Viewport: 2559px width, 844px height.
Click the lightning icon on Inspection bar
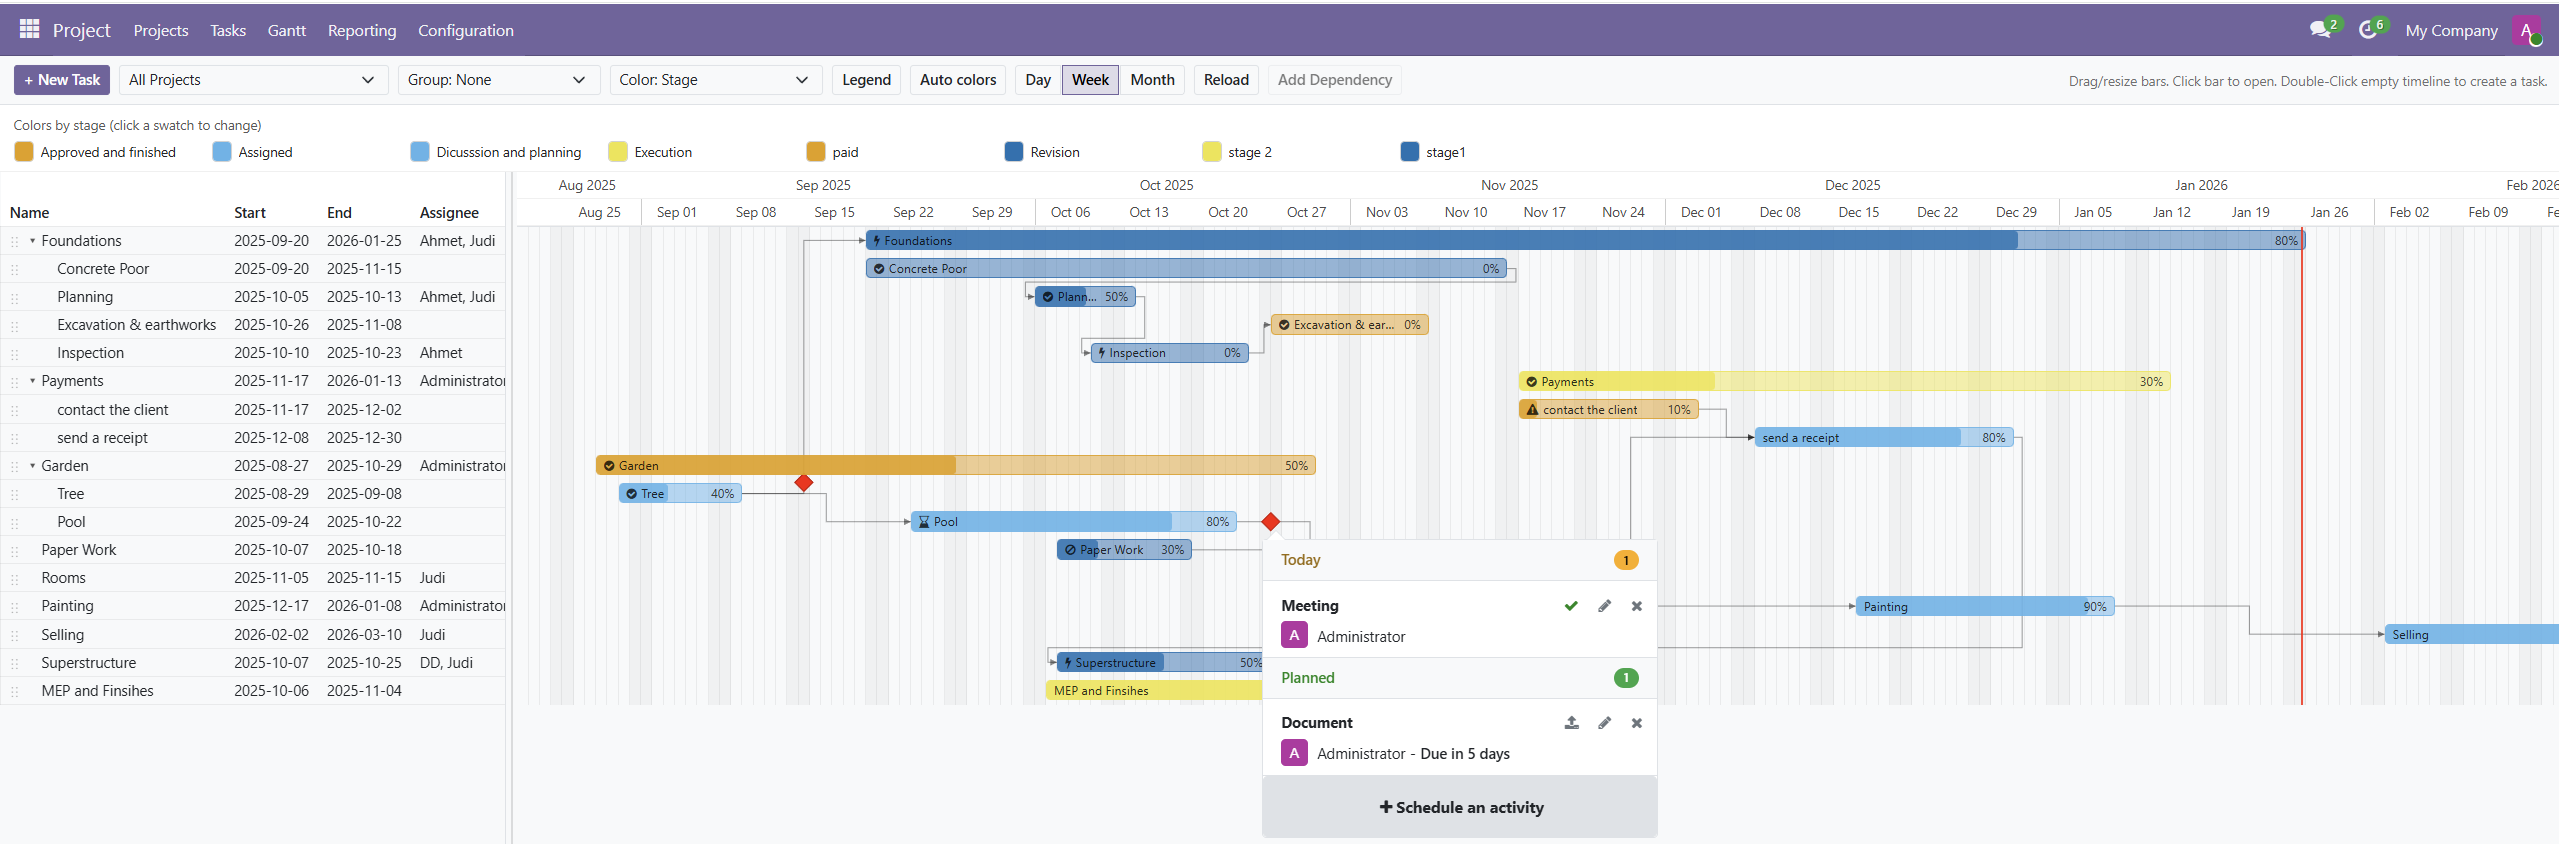(1101, 353)
